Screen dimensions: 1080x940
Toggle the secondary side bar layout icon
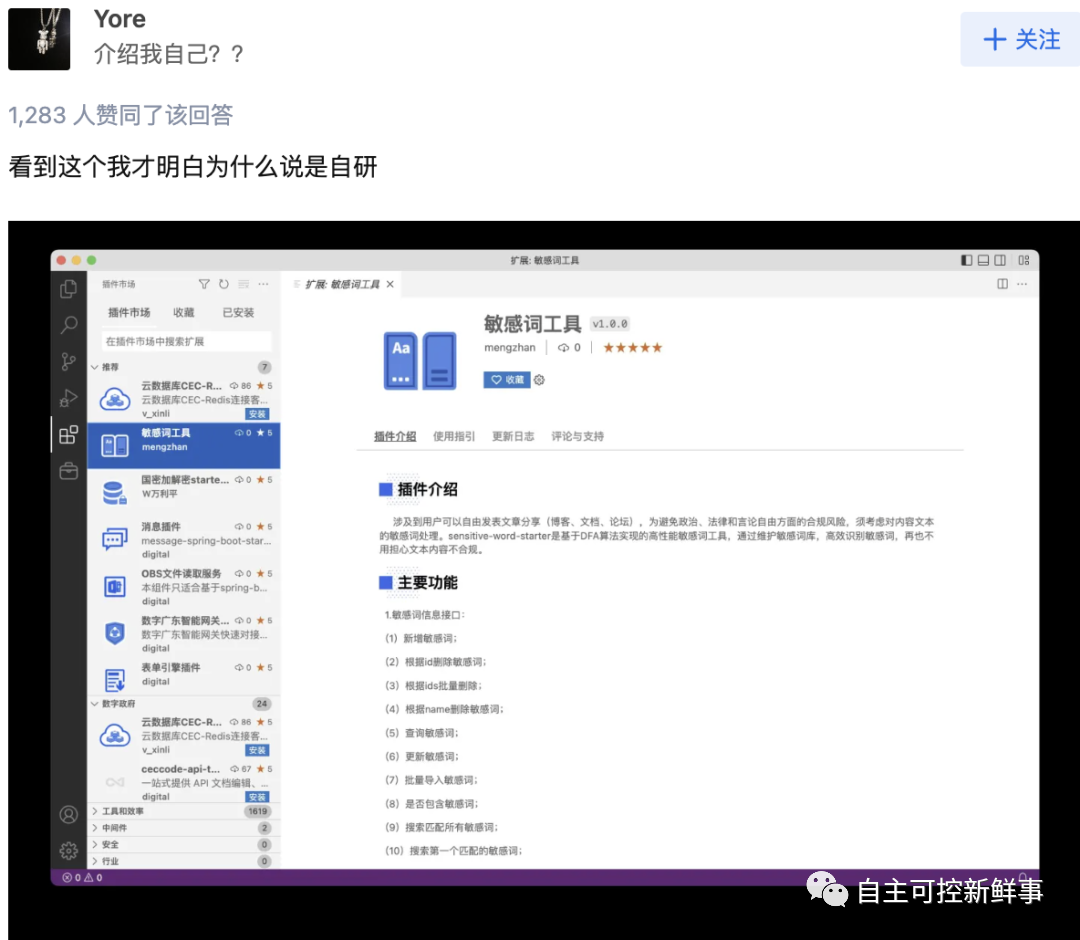[1002, 260]
